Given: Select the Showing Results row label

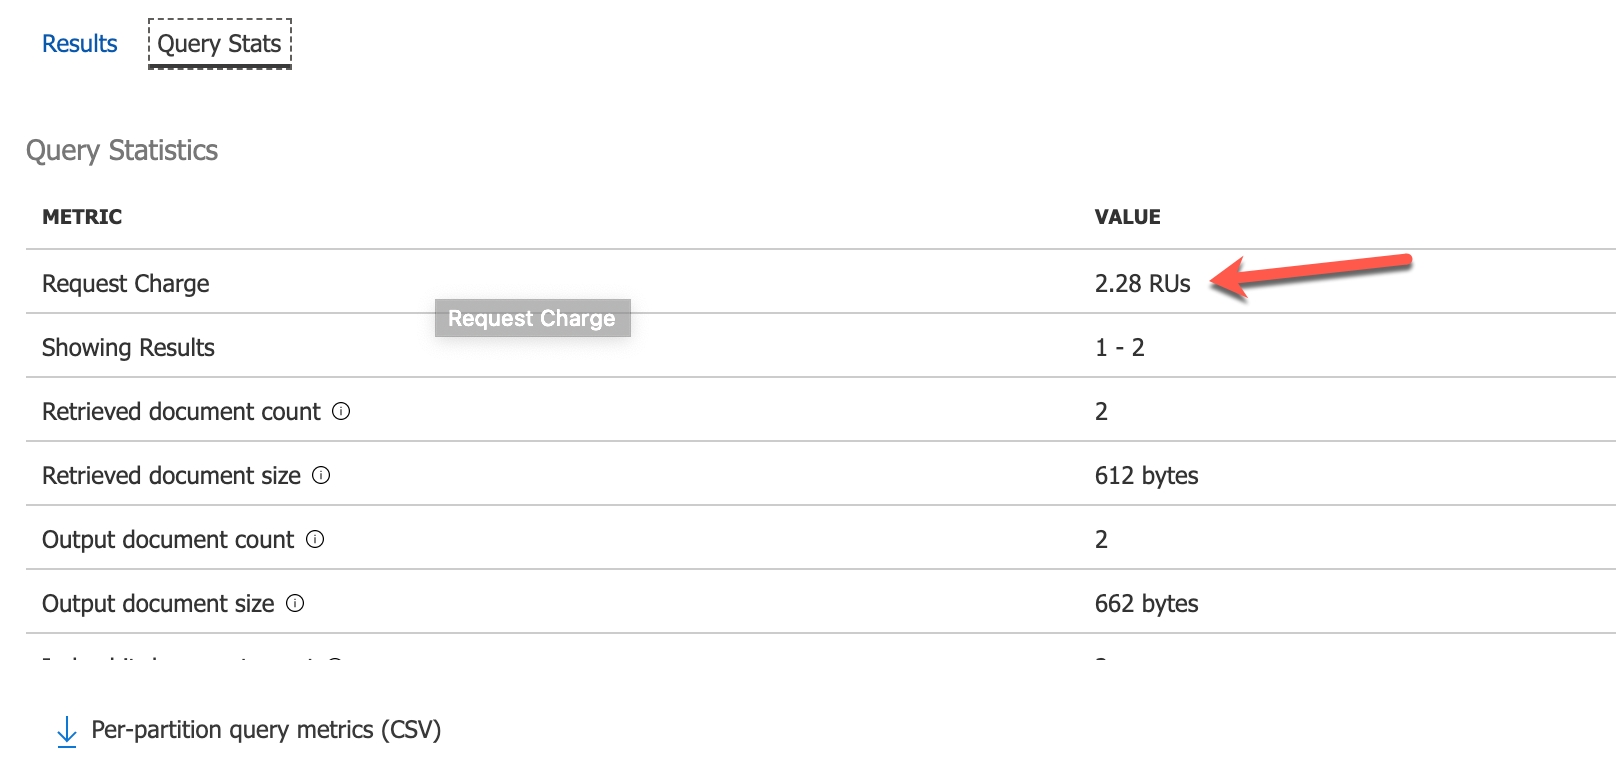Looking at the screenshot, I should (x=128, y=348).
